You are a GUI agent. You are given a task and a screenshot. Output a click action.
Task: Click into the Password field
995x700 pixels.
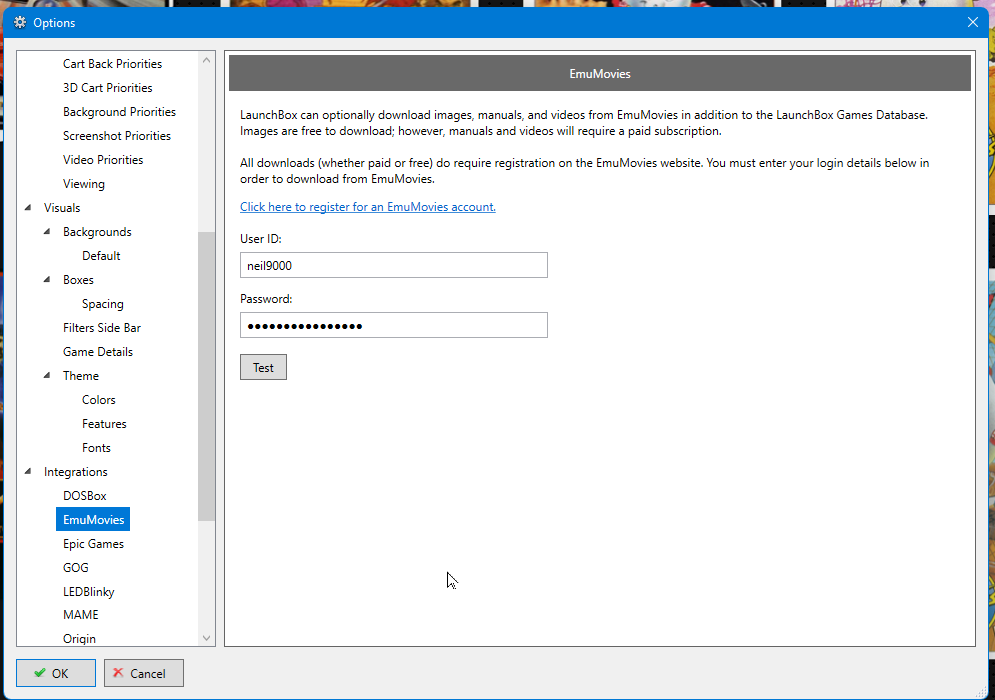pos(393,326)
